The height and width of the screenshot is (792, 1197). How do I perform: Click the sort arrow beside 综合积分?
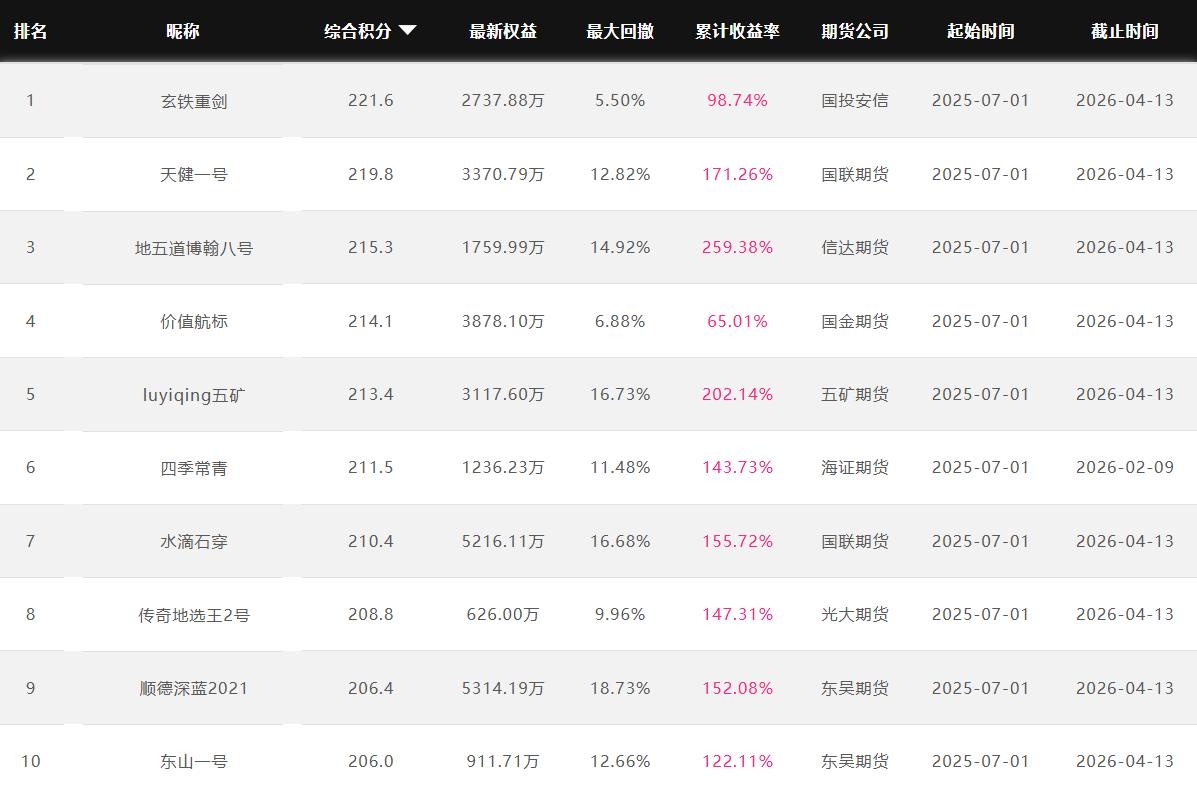coord(407,31)
